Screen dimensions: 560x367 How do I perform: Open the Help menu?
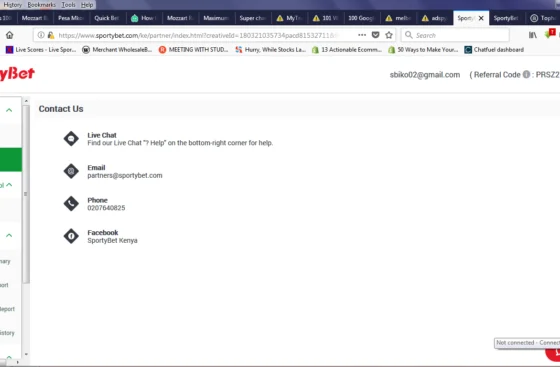click(87, 5)
